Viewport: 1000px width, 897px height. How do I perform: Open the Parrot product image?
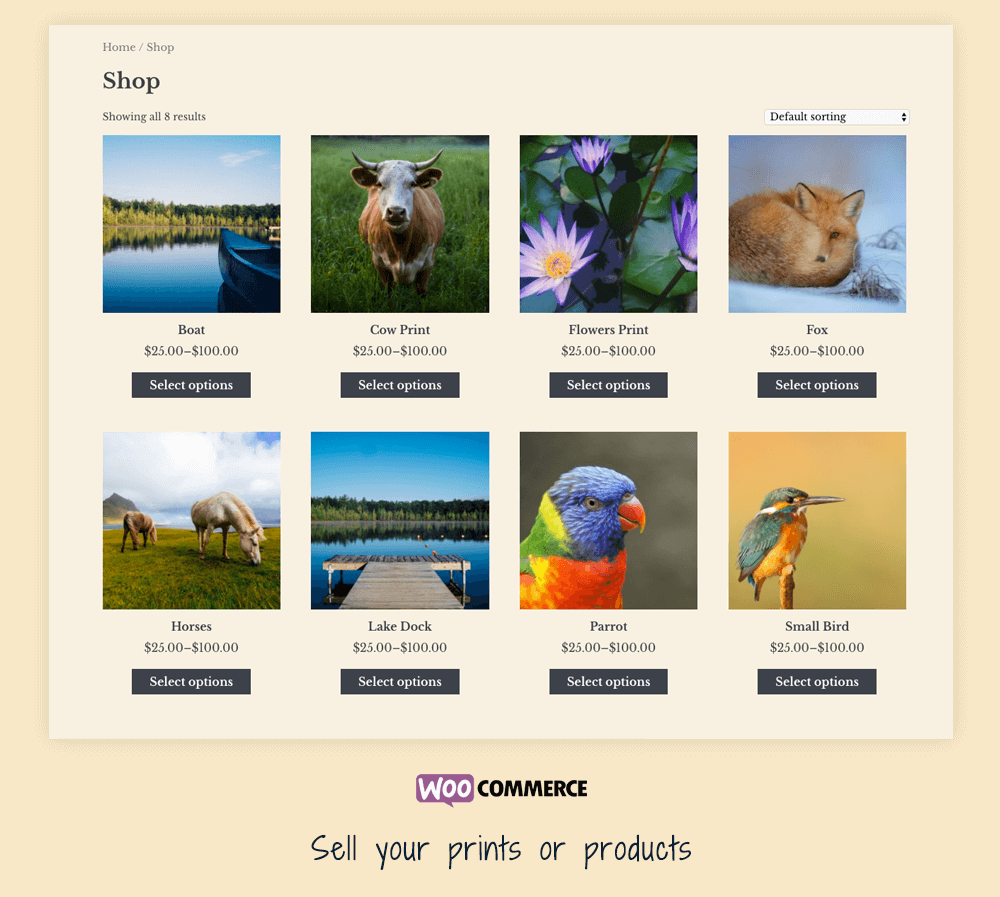[x=608, y=521]
